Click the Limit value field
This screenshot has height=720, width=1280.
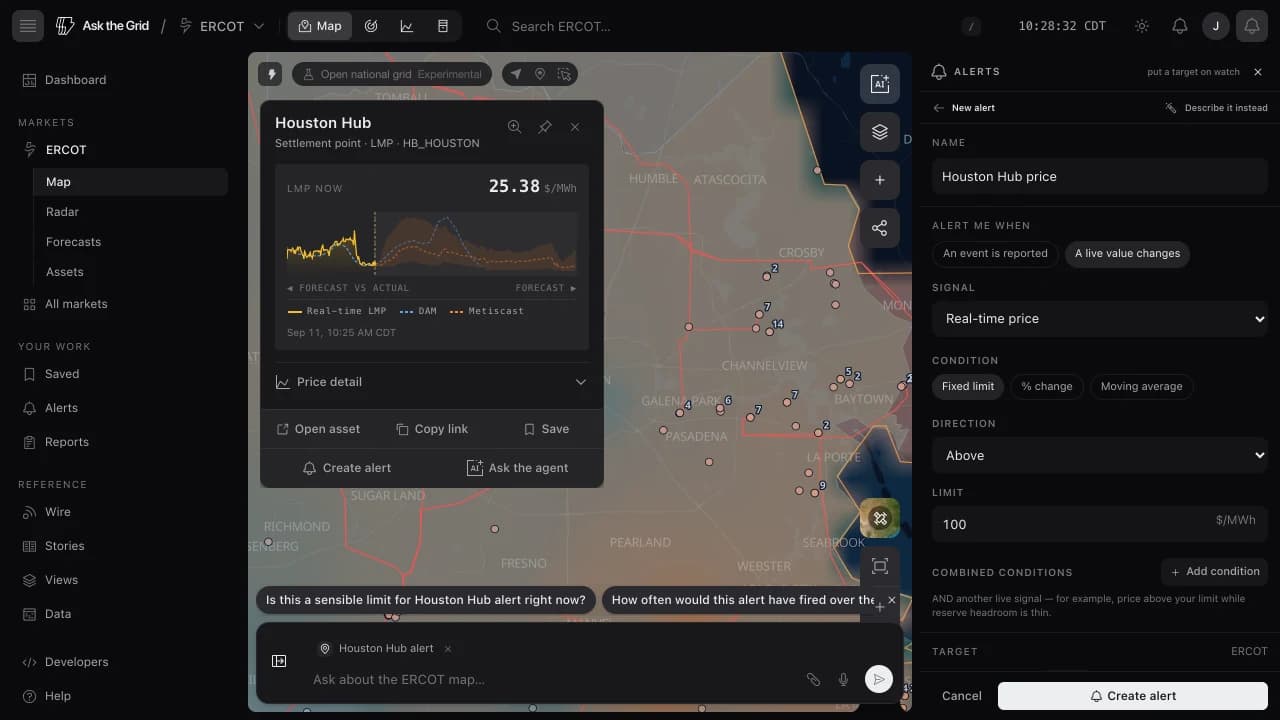point(1100,524)
